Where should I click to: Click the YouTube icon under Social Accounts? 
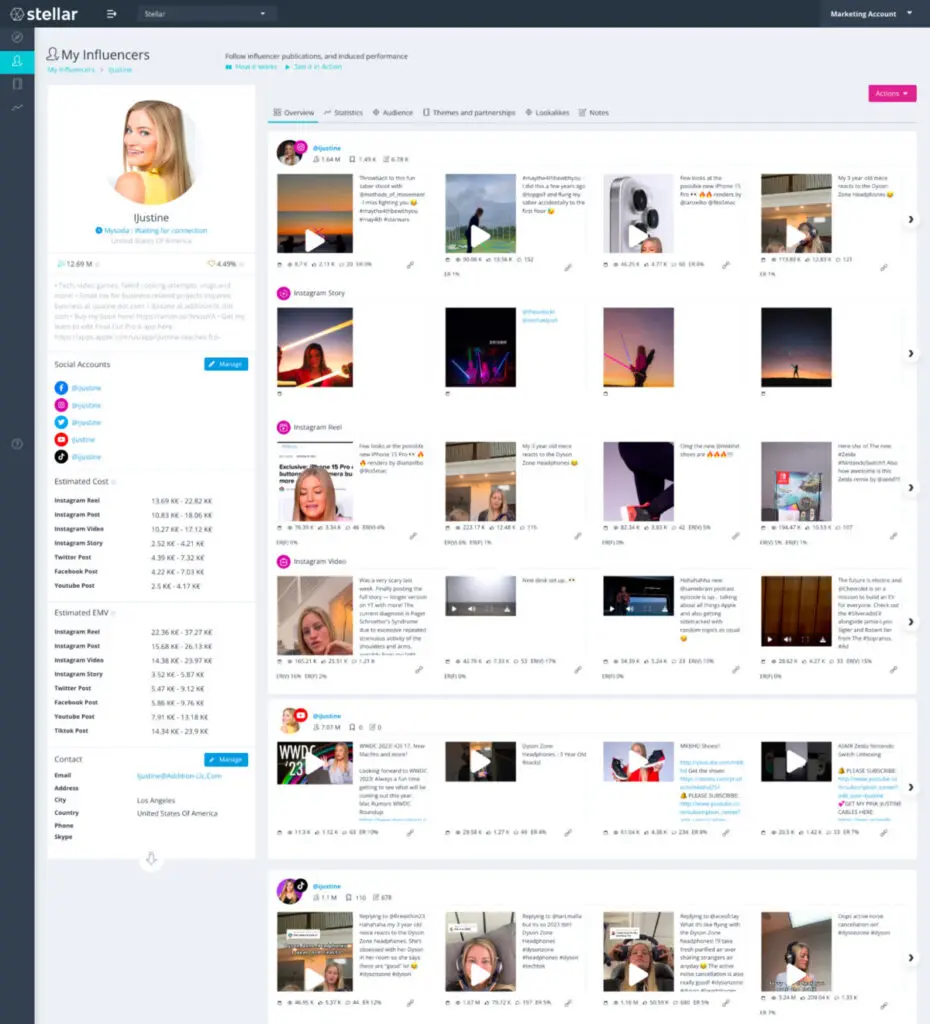tap(61, 439)
